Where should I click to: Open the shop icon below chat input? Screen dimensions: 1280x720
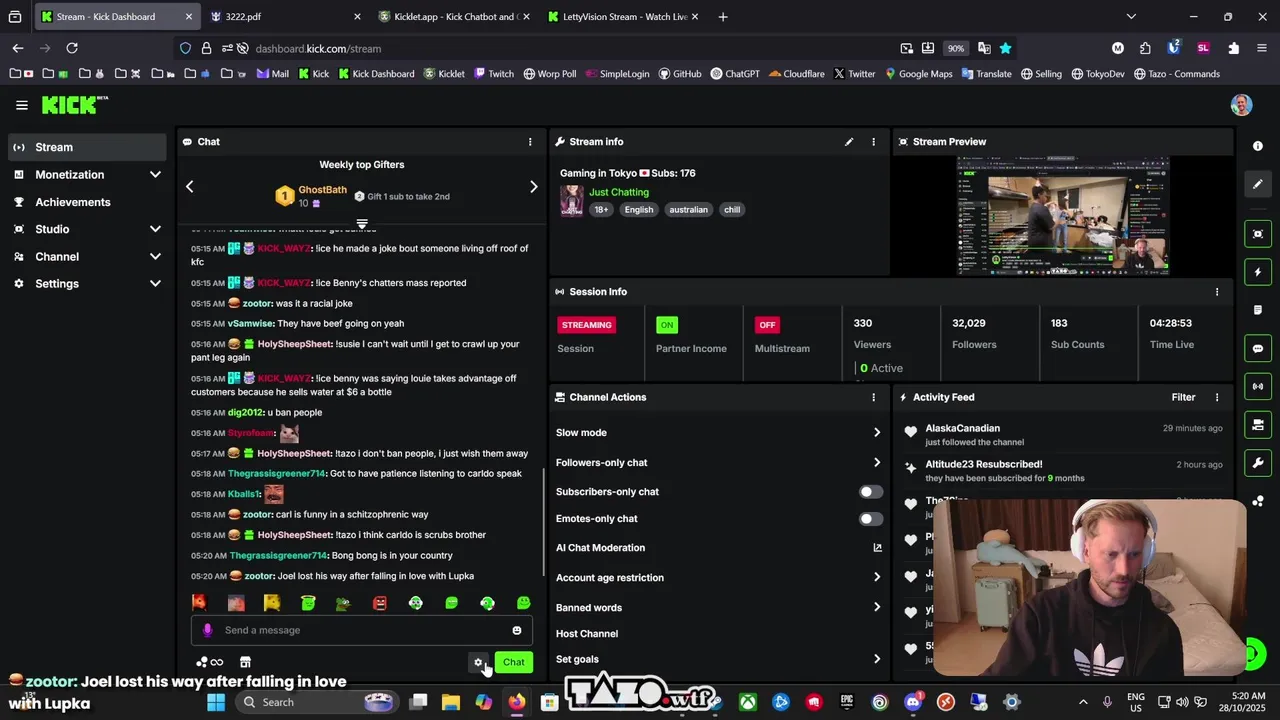245,662
